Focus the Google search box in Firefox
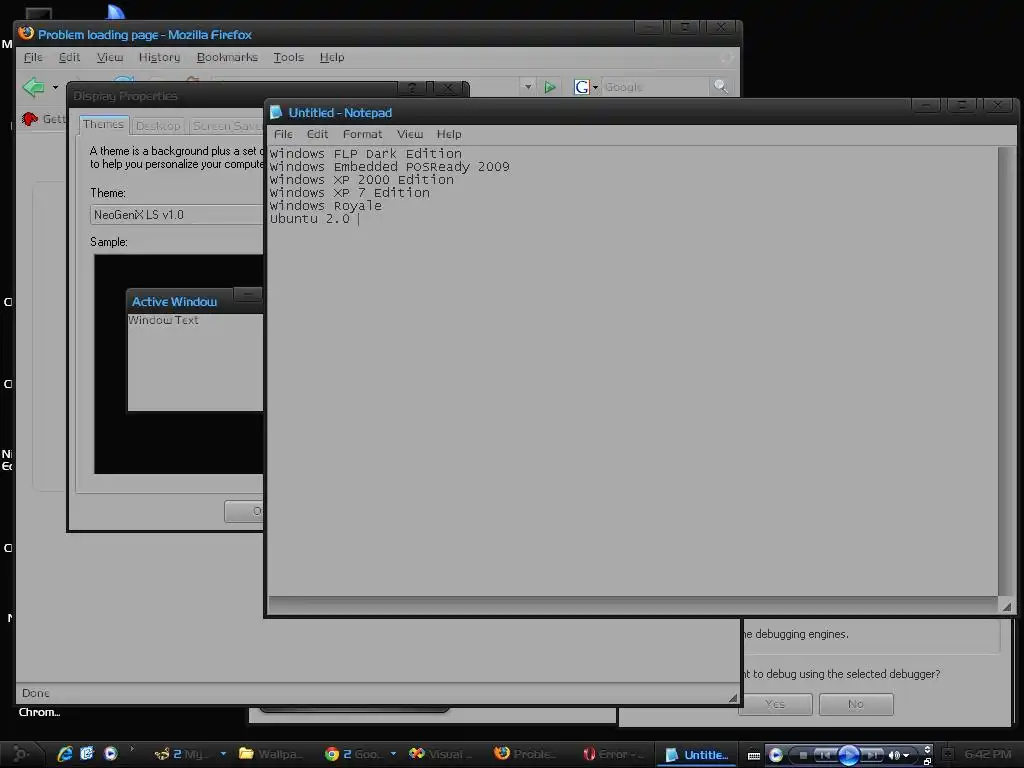This screenshot has height=768, width=1024. coord(654,87)
